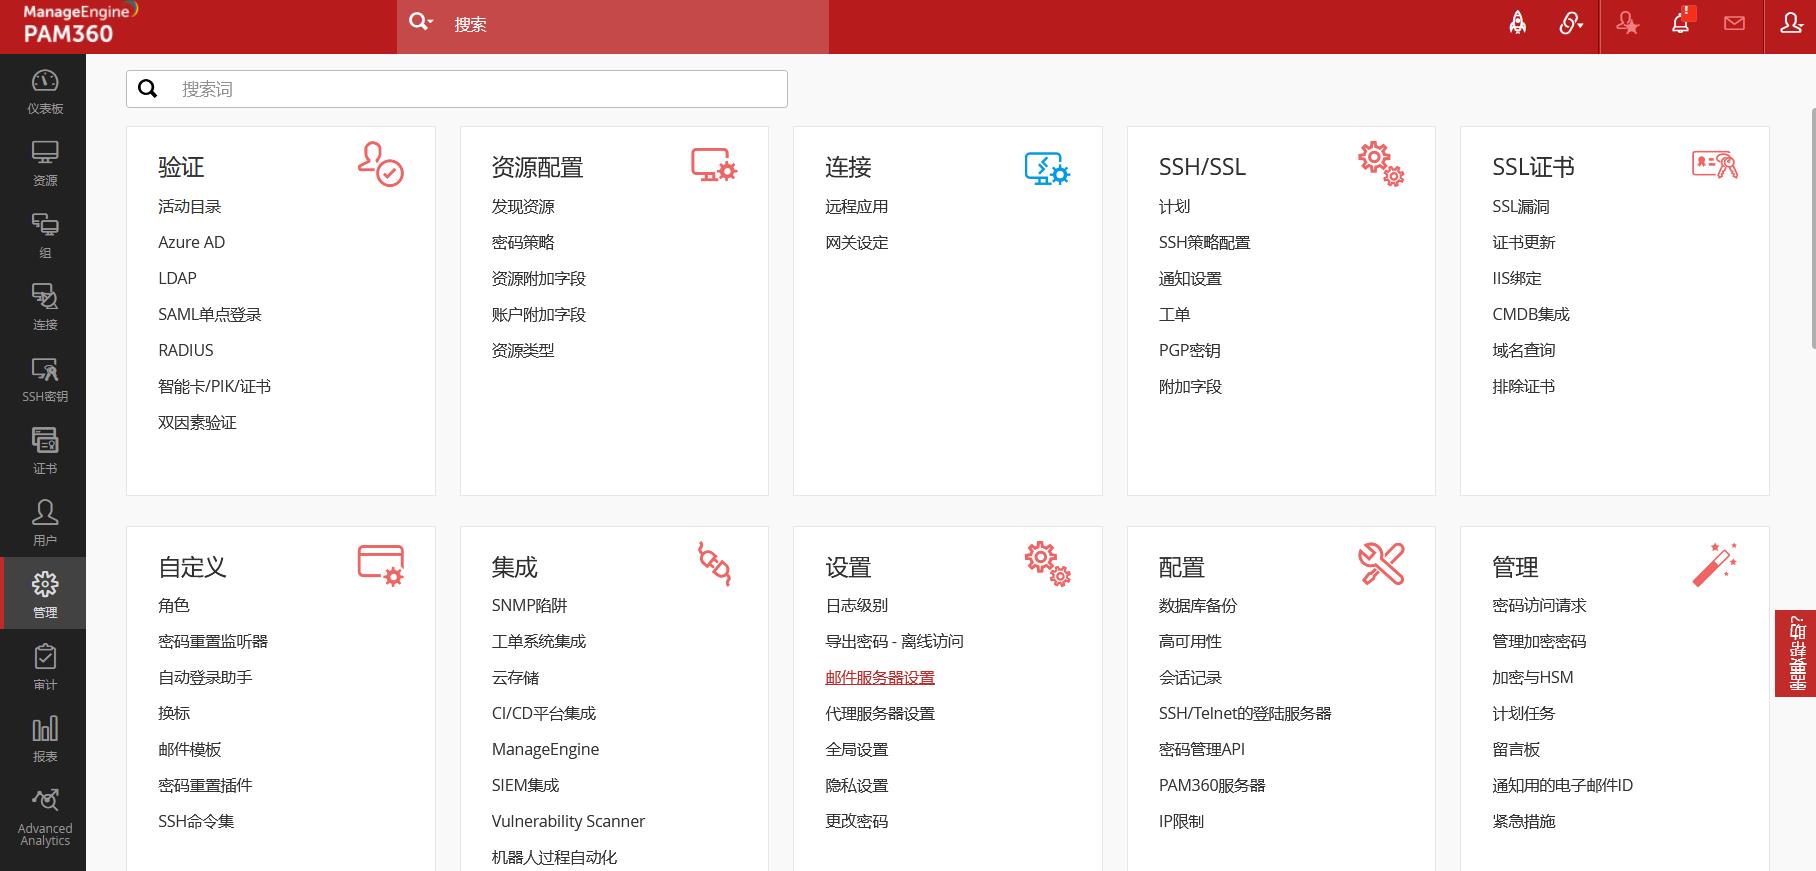This screenshot has width=1816, height=871.
Task: Open 双因素验证 link
Action: coord(197,422)
